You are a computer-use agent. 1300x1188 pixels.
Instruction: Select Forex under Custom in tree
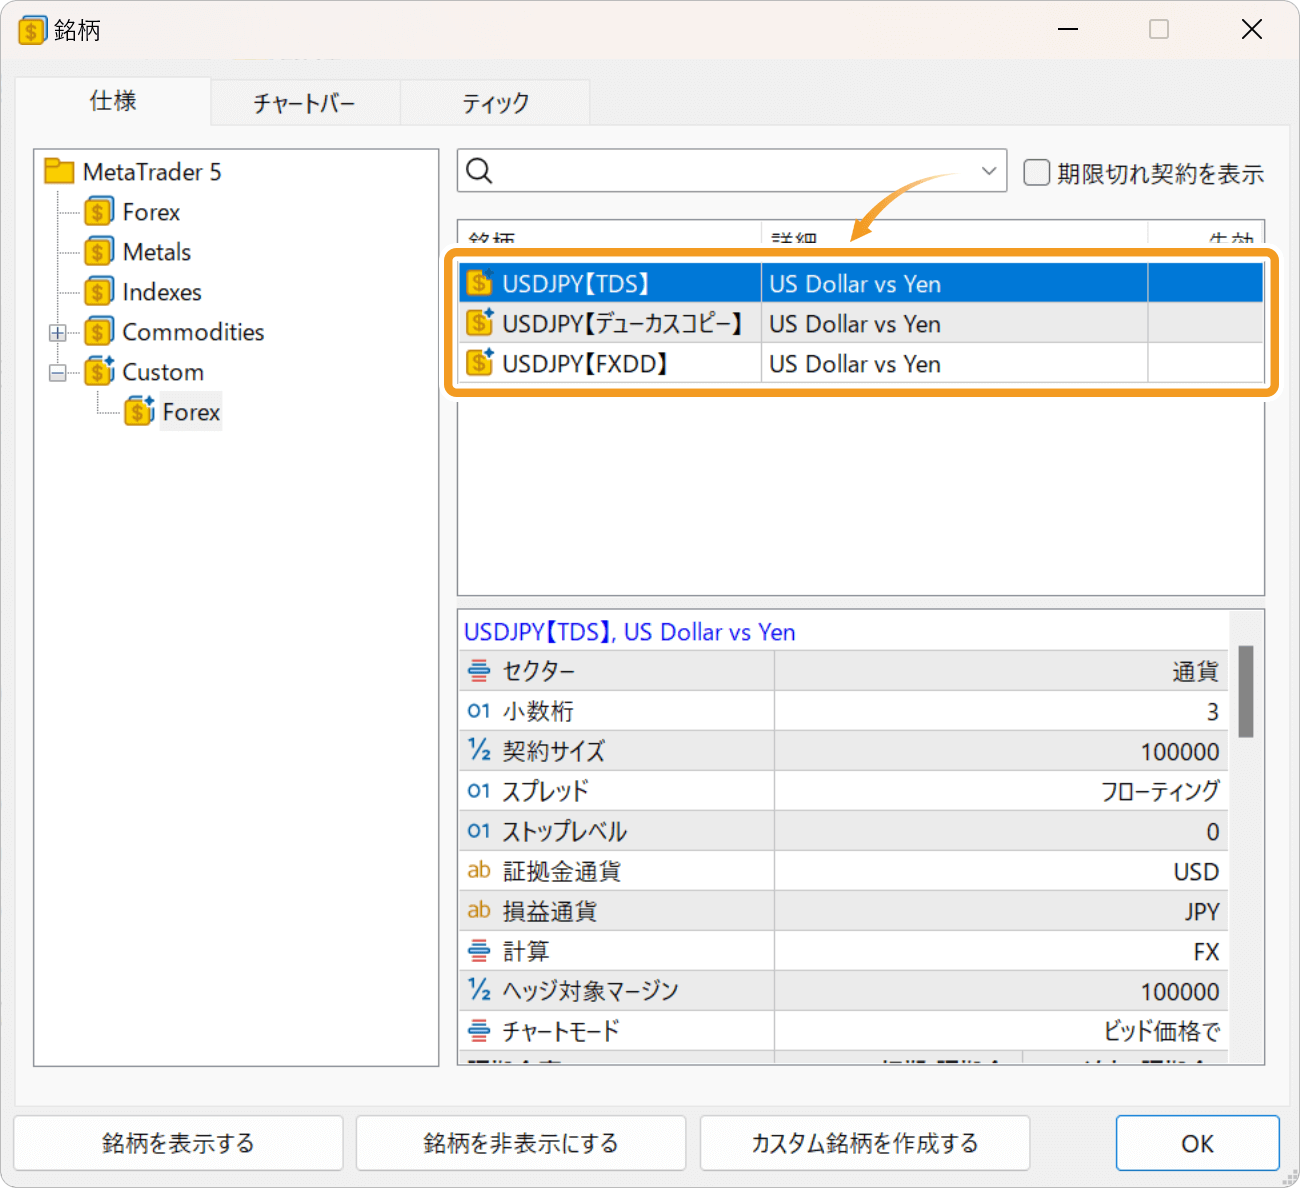point(191,412)
